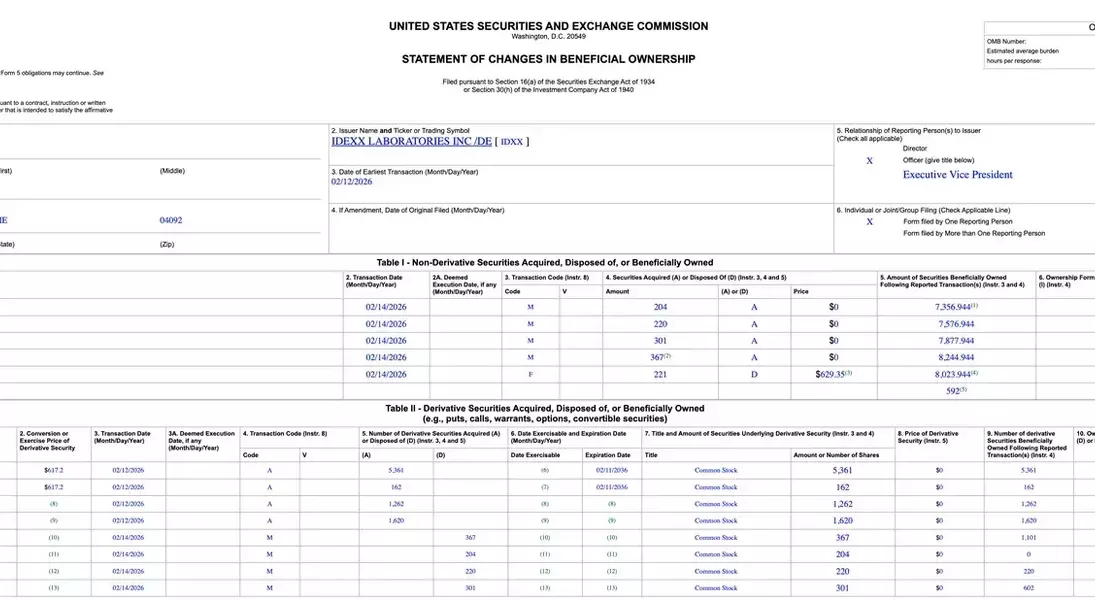Select the amount 204 in Table I

point(660,307)
